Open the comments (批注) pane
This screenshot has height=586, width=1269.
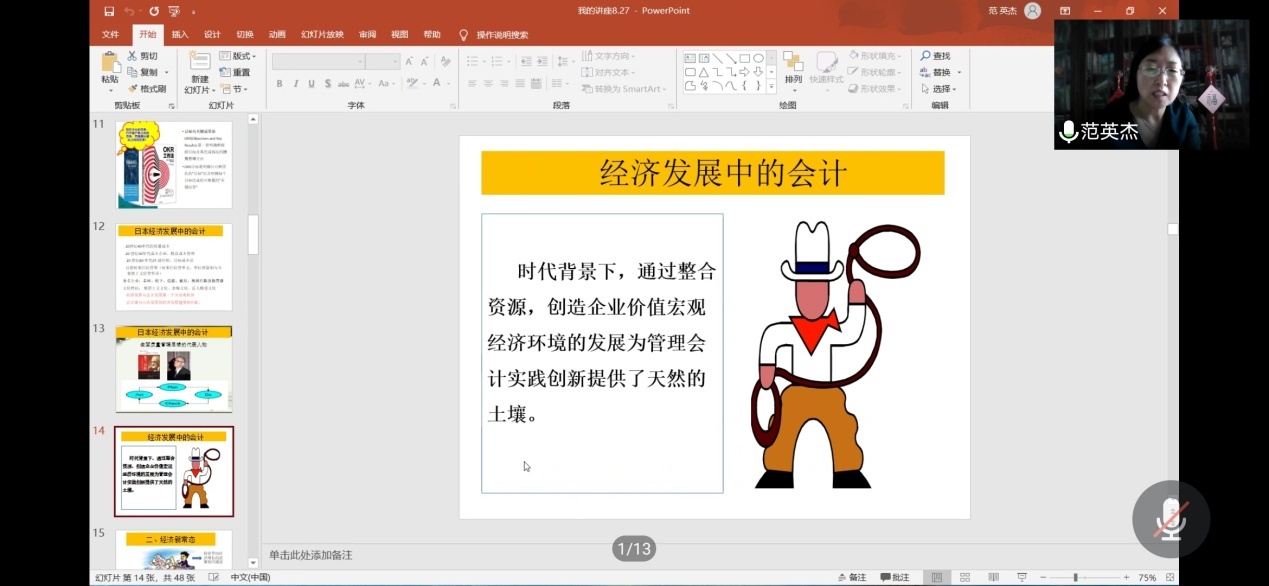tap(897, 577)
